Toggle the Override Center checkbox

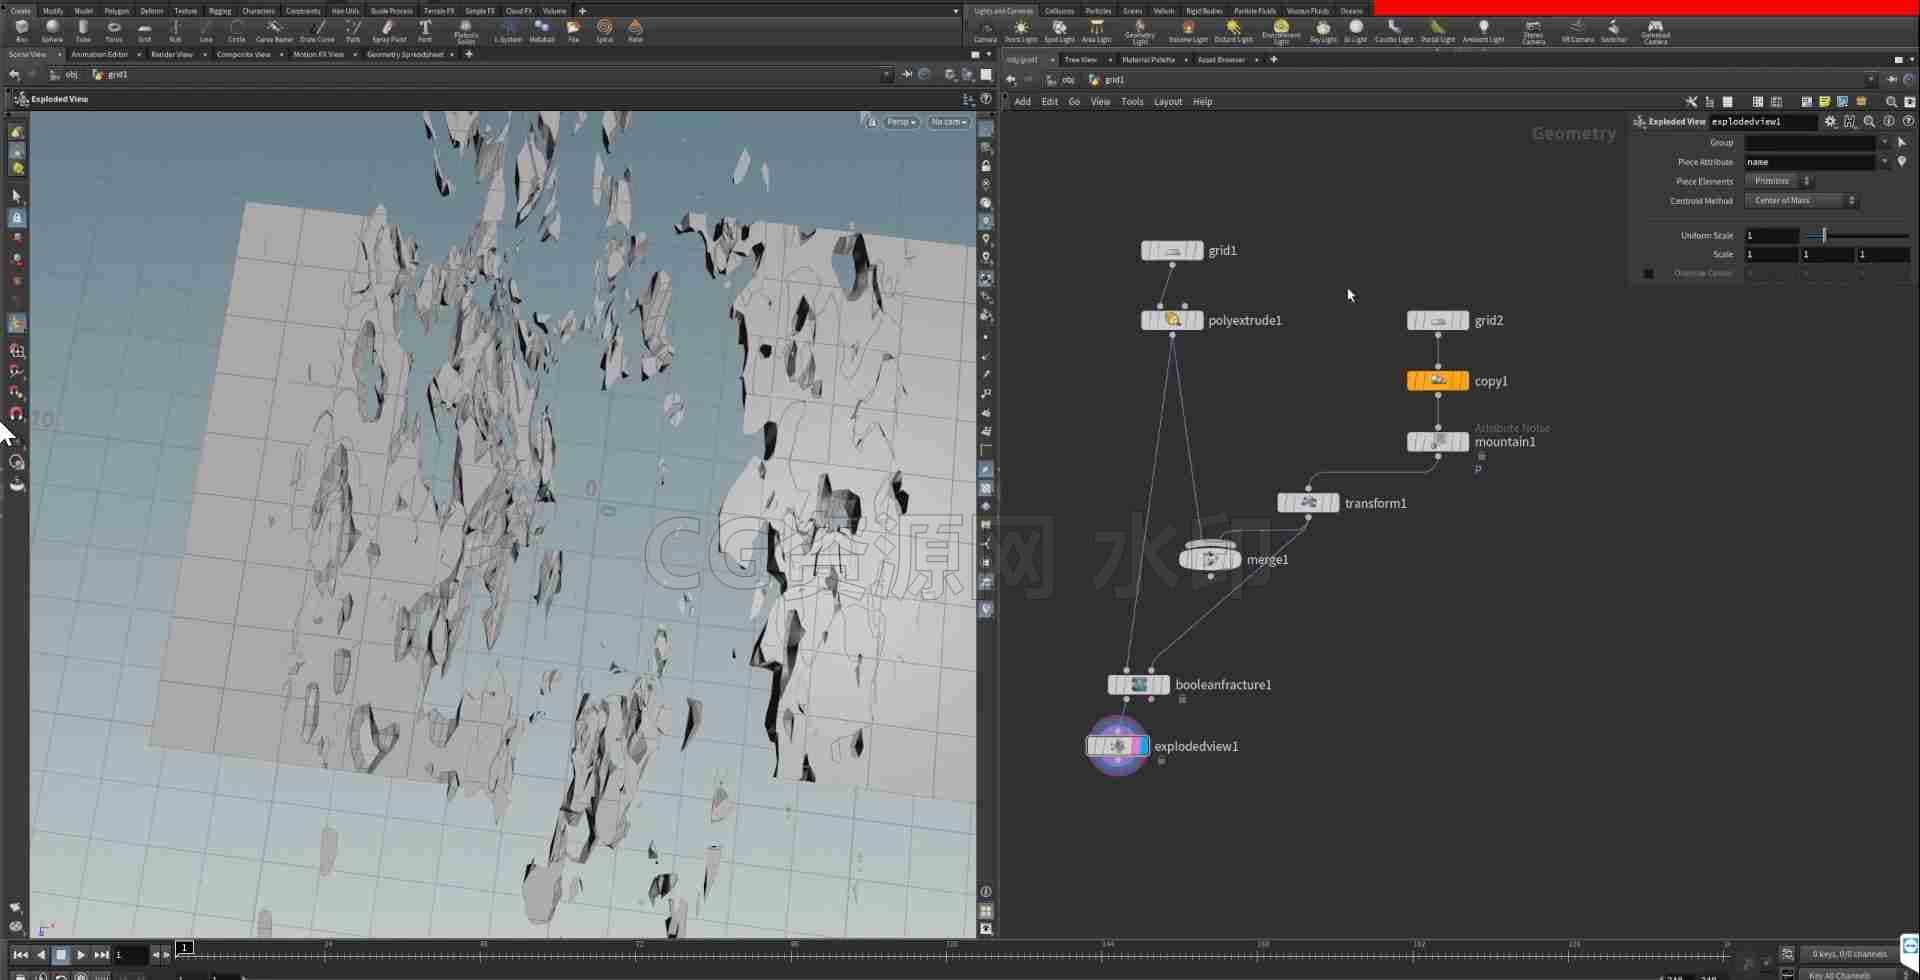click(x=1648, y=273)
